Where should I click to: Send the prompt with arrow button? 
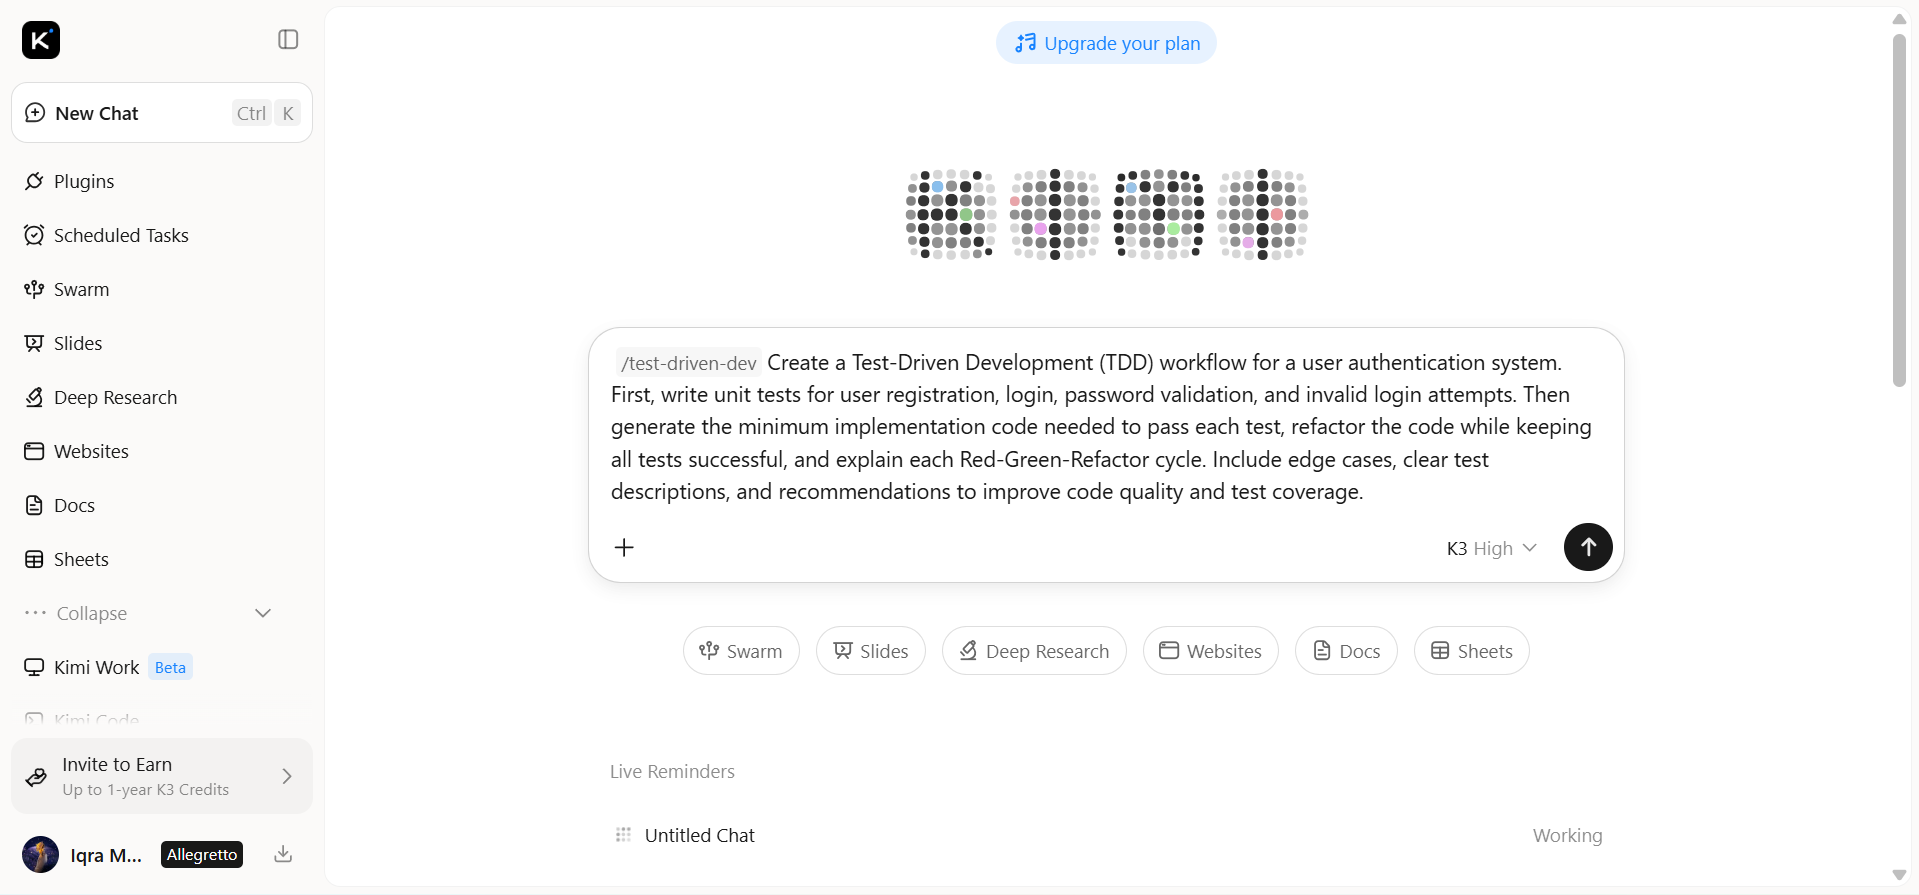[1588, 547]
